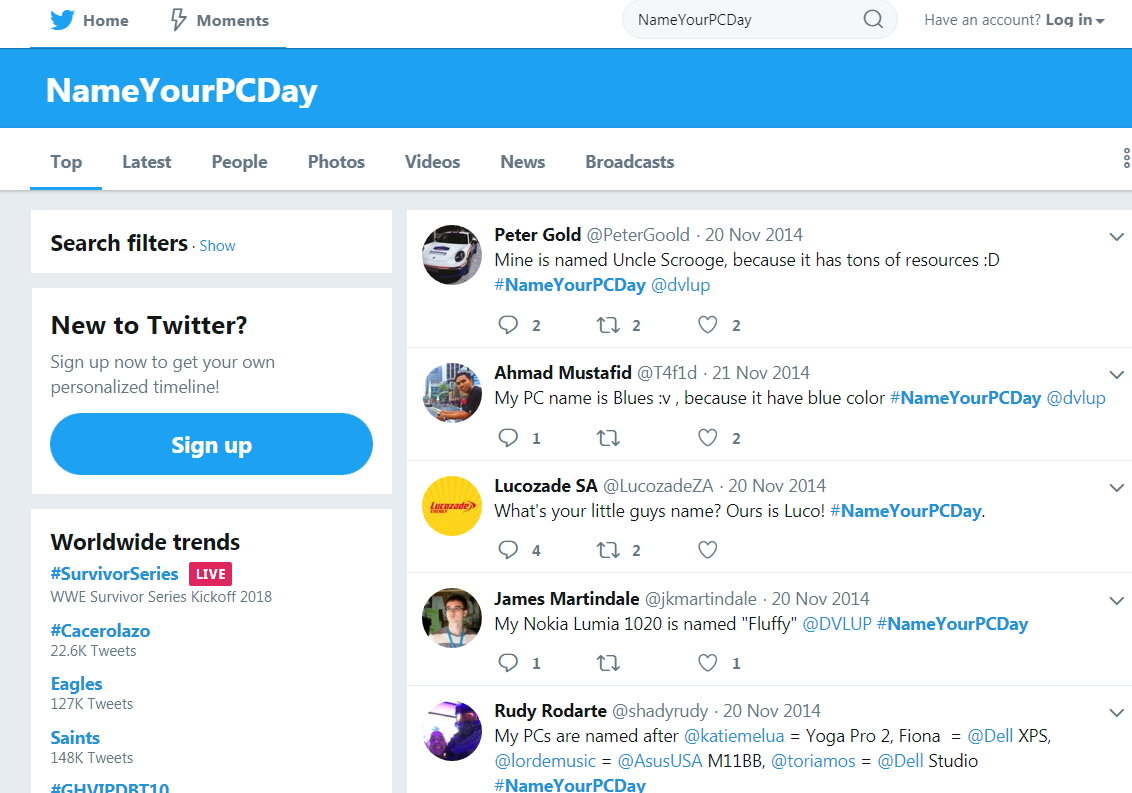Open more options three-dot icon in tab bar
This screenshot has width=1132, height=793.
pos(1126,158)
